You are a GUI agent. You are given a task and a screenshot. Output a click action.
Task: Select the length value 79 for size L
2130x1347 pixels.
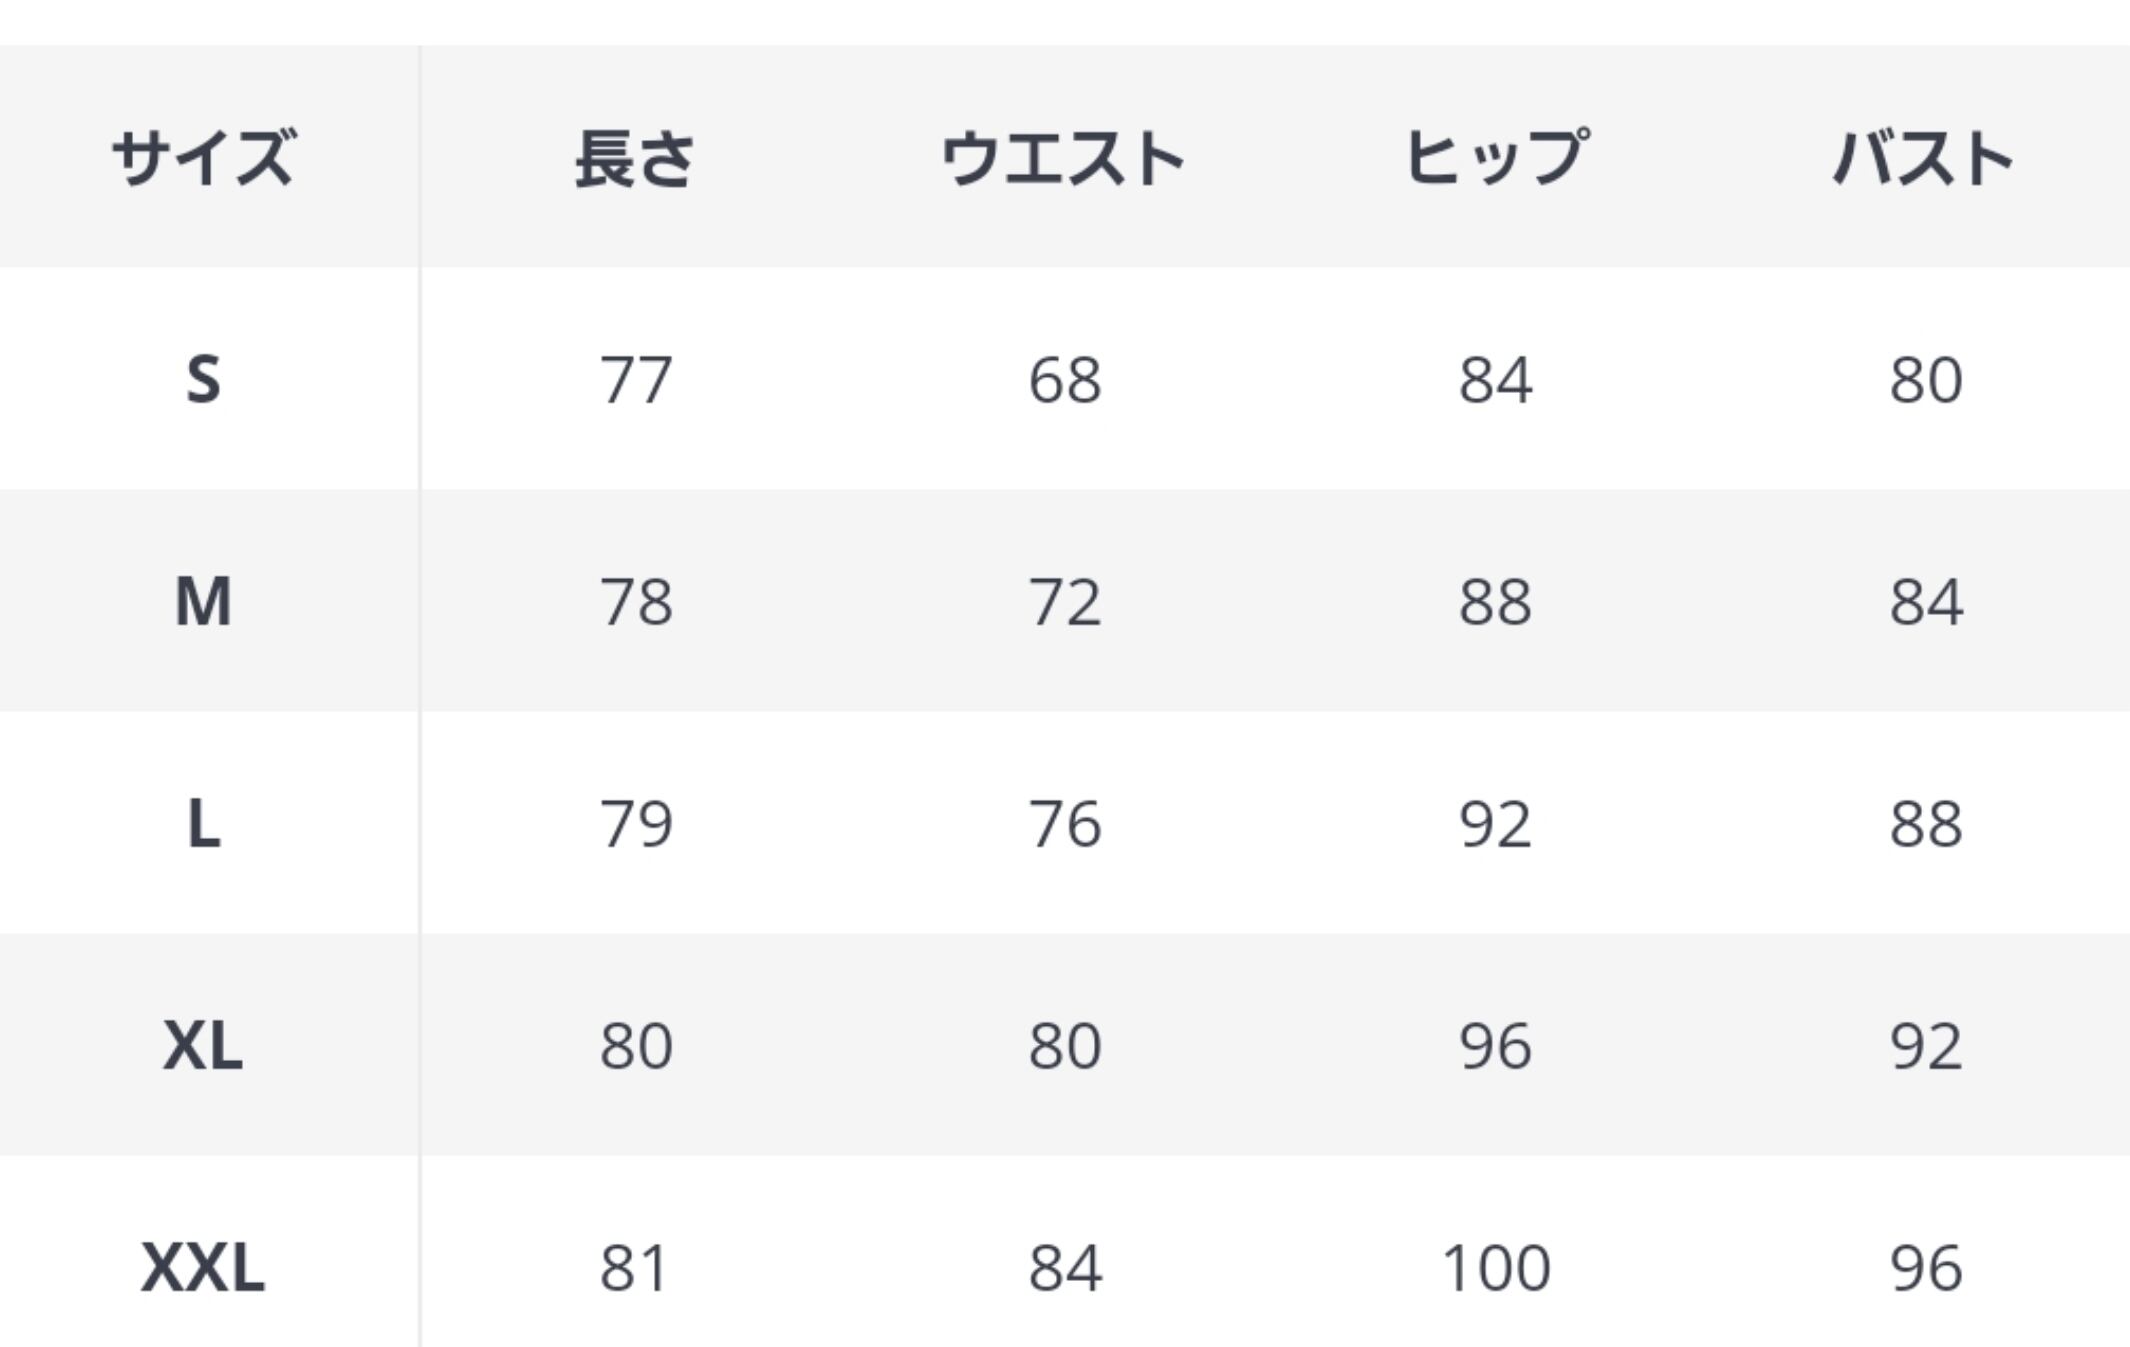(636, 825)
